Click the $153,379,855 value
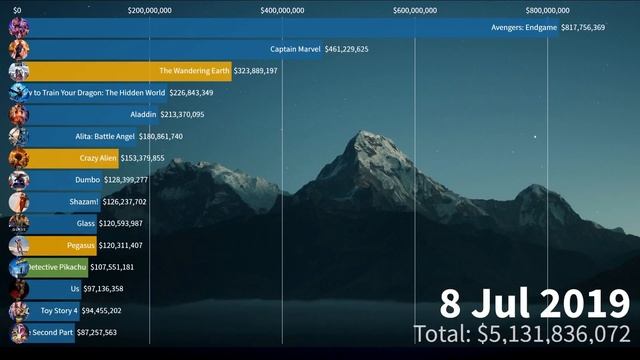640x360 pixels. tap(142, 158)
